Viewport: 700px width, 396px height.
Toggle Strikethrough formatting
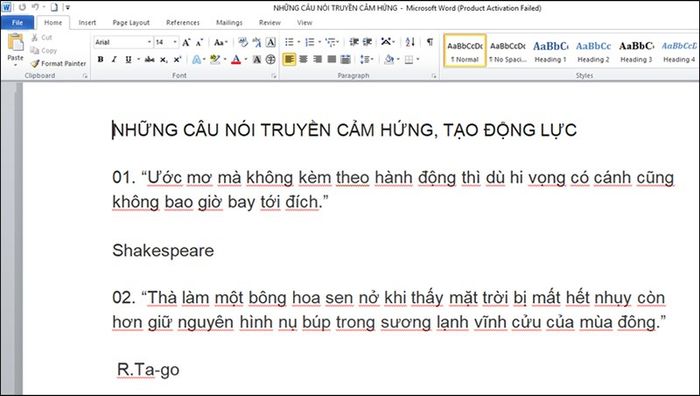150,59
